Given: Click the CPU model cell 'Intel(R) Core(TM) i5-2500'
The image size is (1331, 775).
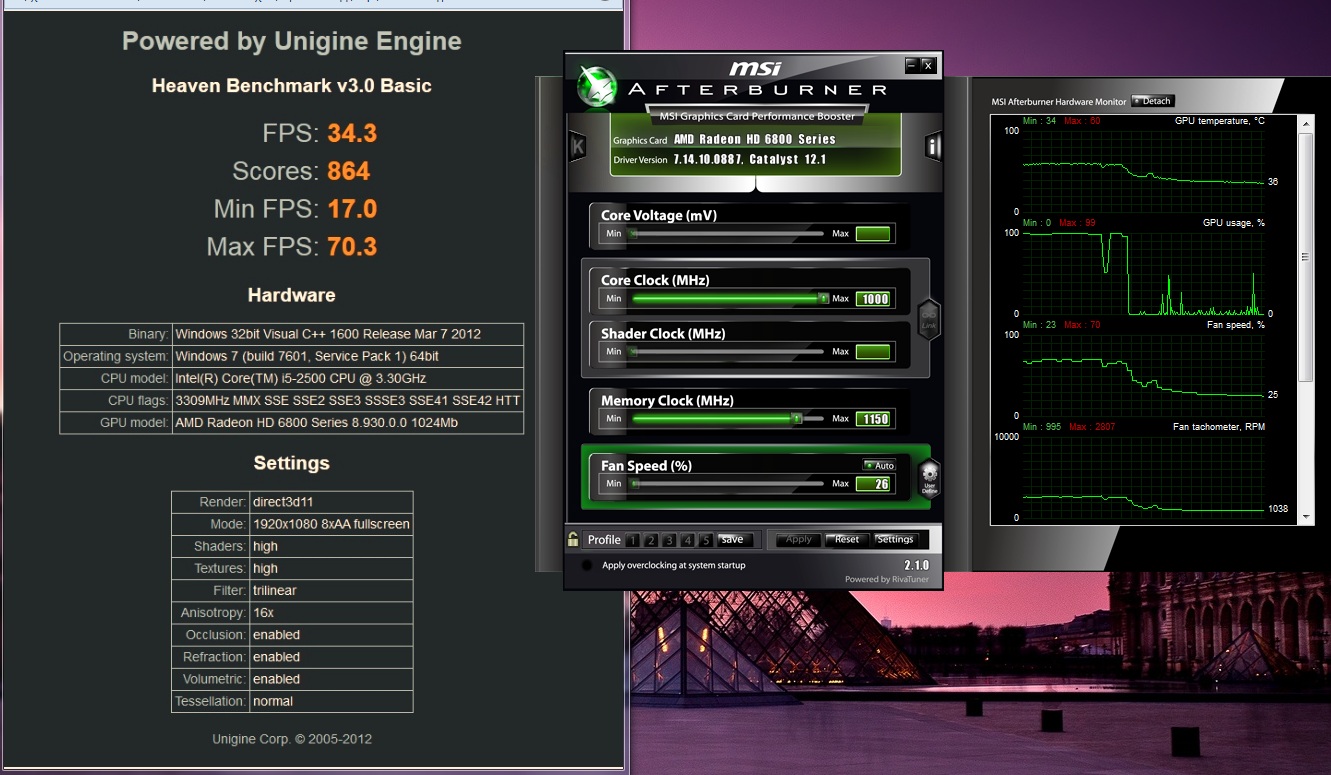Looking at the screenshot, I should tap(347, 378).
